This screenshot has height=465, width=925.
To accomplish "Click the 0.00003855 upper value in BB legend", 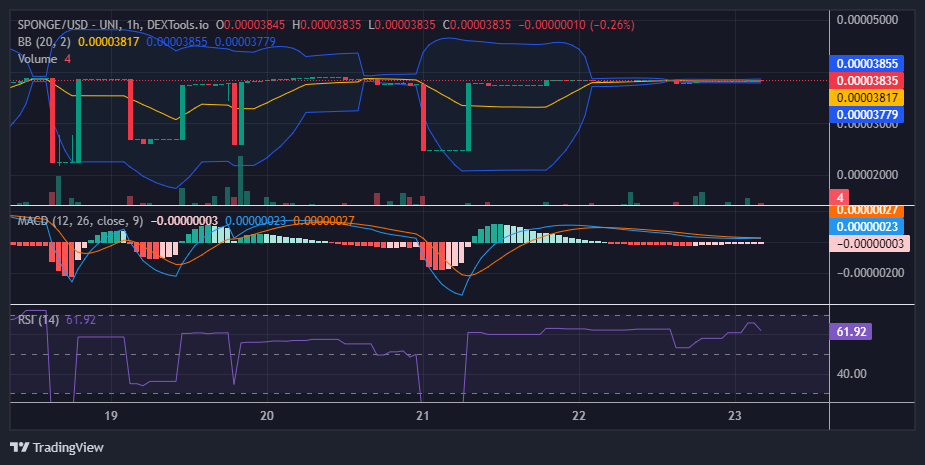I will (x=177, y=42).
